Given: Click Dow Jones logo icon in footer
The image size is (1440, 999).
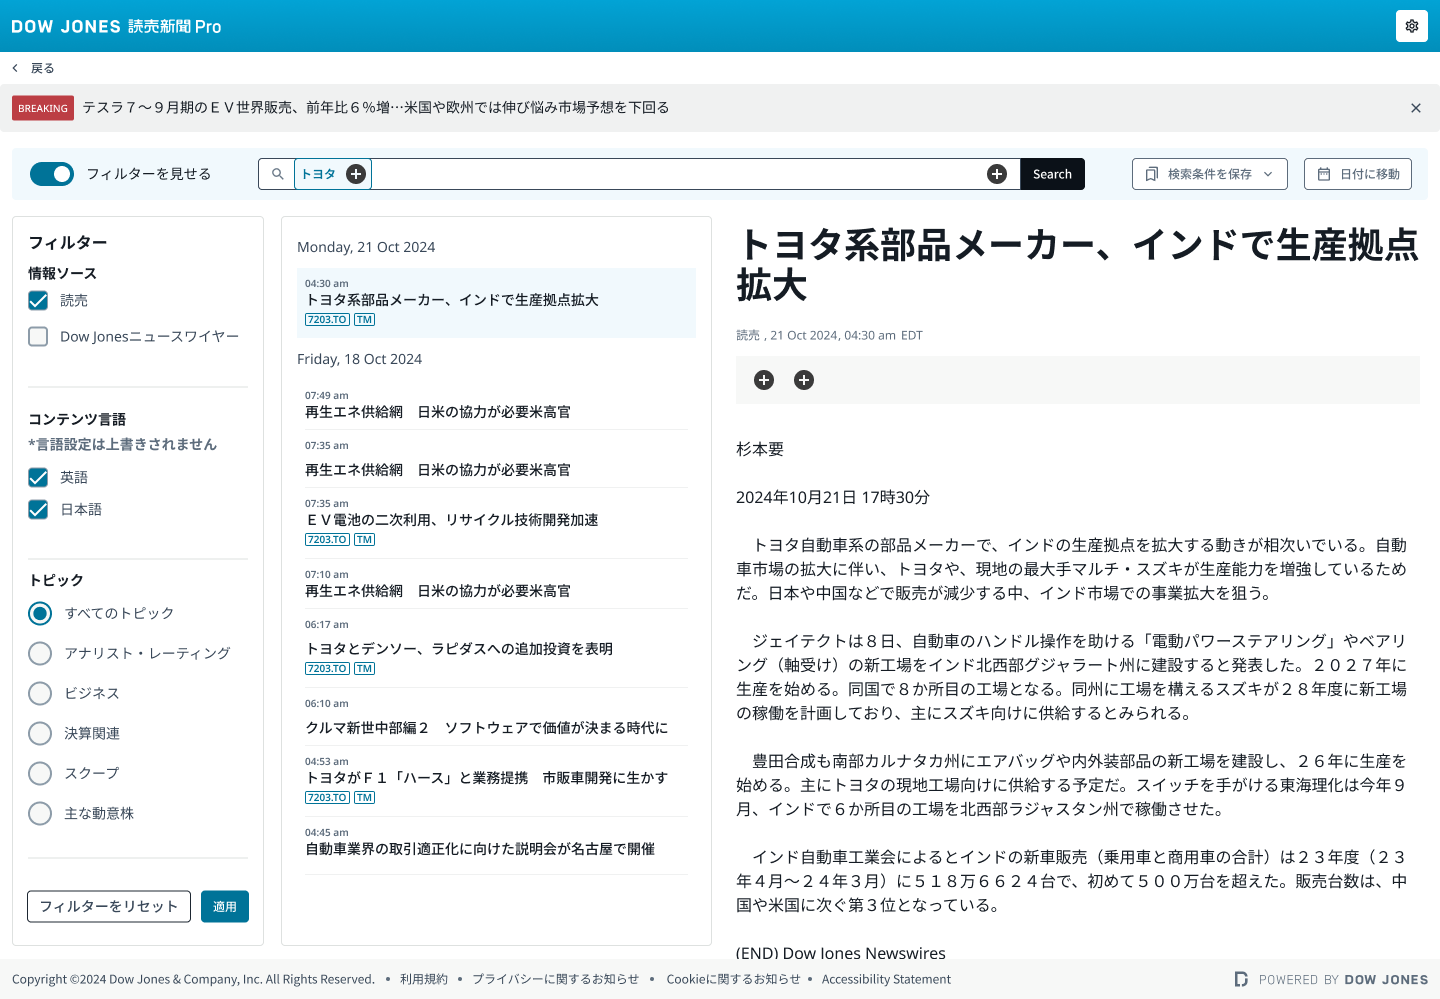Looking at the screenshot, I should click(1241, 979).
